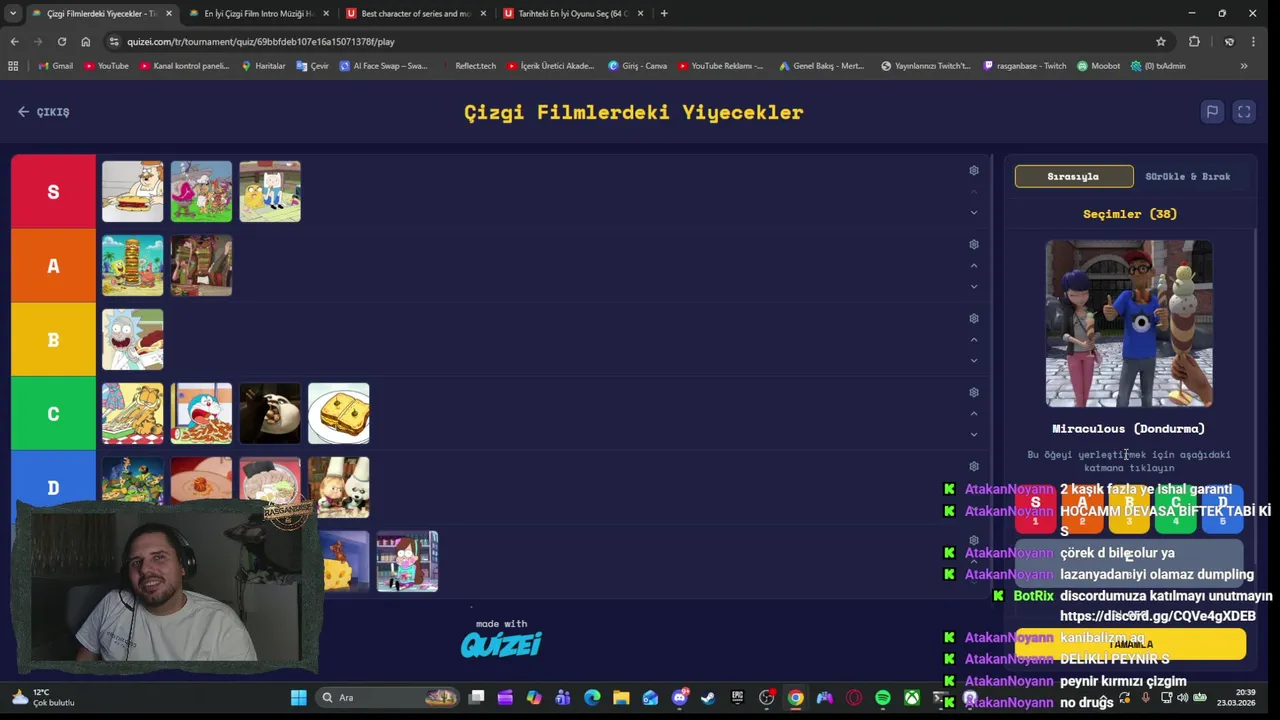Screen dimensions: 1280x720
Task: Open settings gear for the S tier row
Action: 974,171
